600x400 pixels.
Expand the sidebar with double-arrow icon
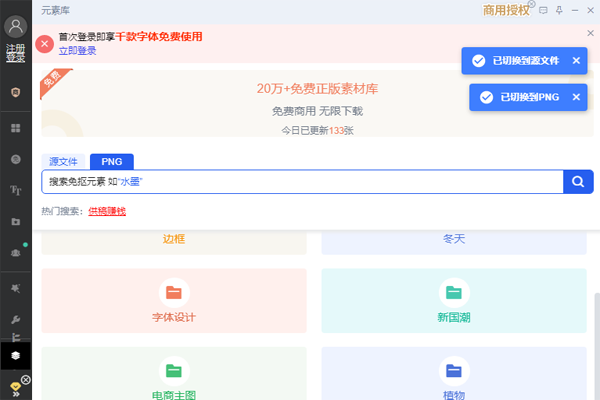(15, 392)
